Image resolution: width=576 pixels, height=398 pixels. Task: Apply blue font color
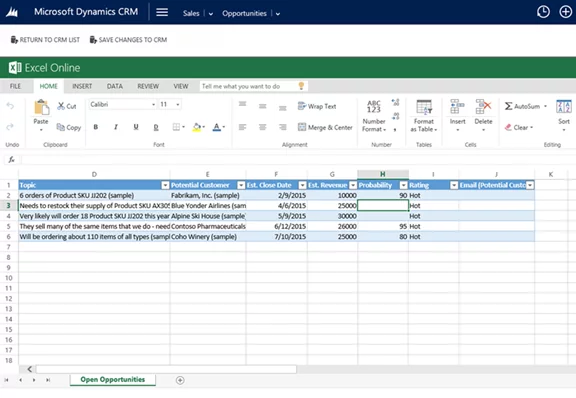(217, 128)
